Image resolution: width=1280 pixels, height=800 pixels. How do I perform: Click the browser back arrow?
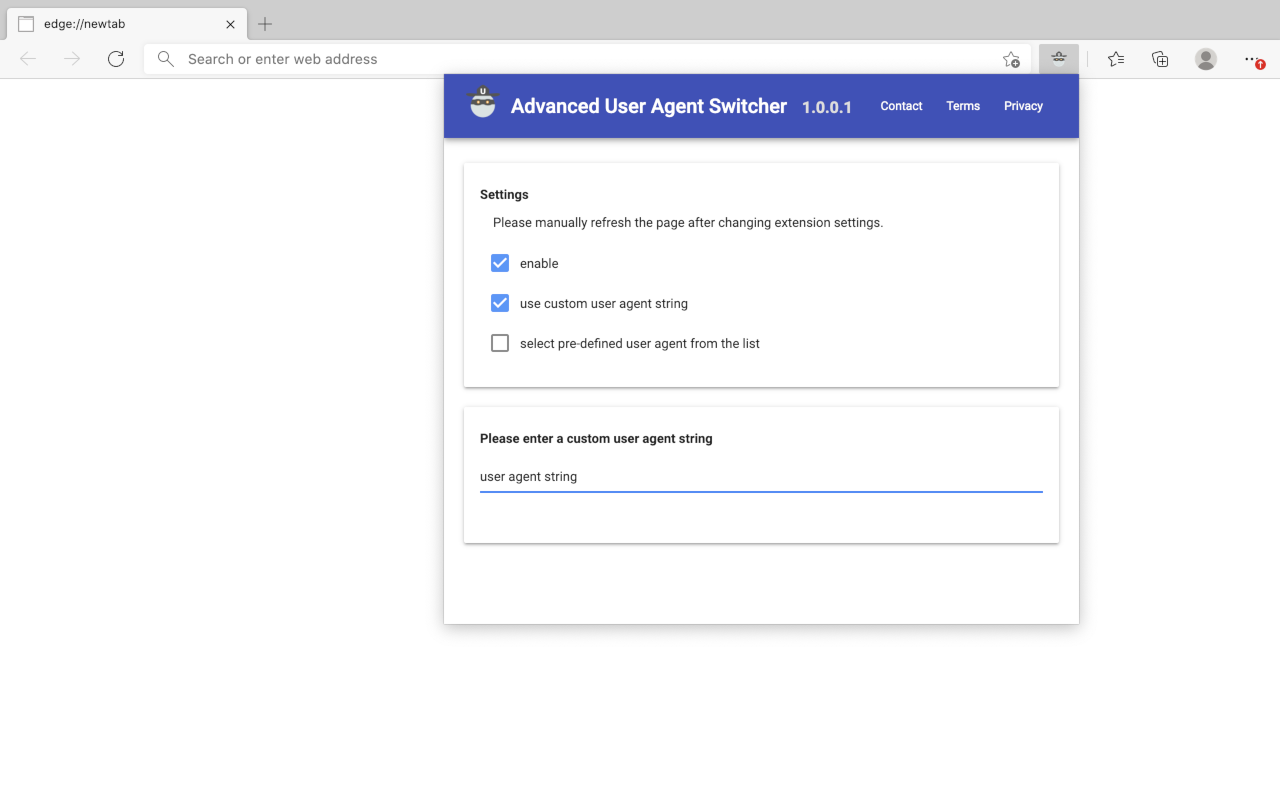[28, 59]
